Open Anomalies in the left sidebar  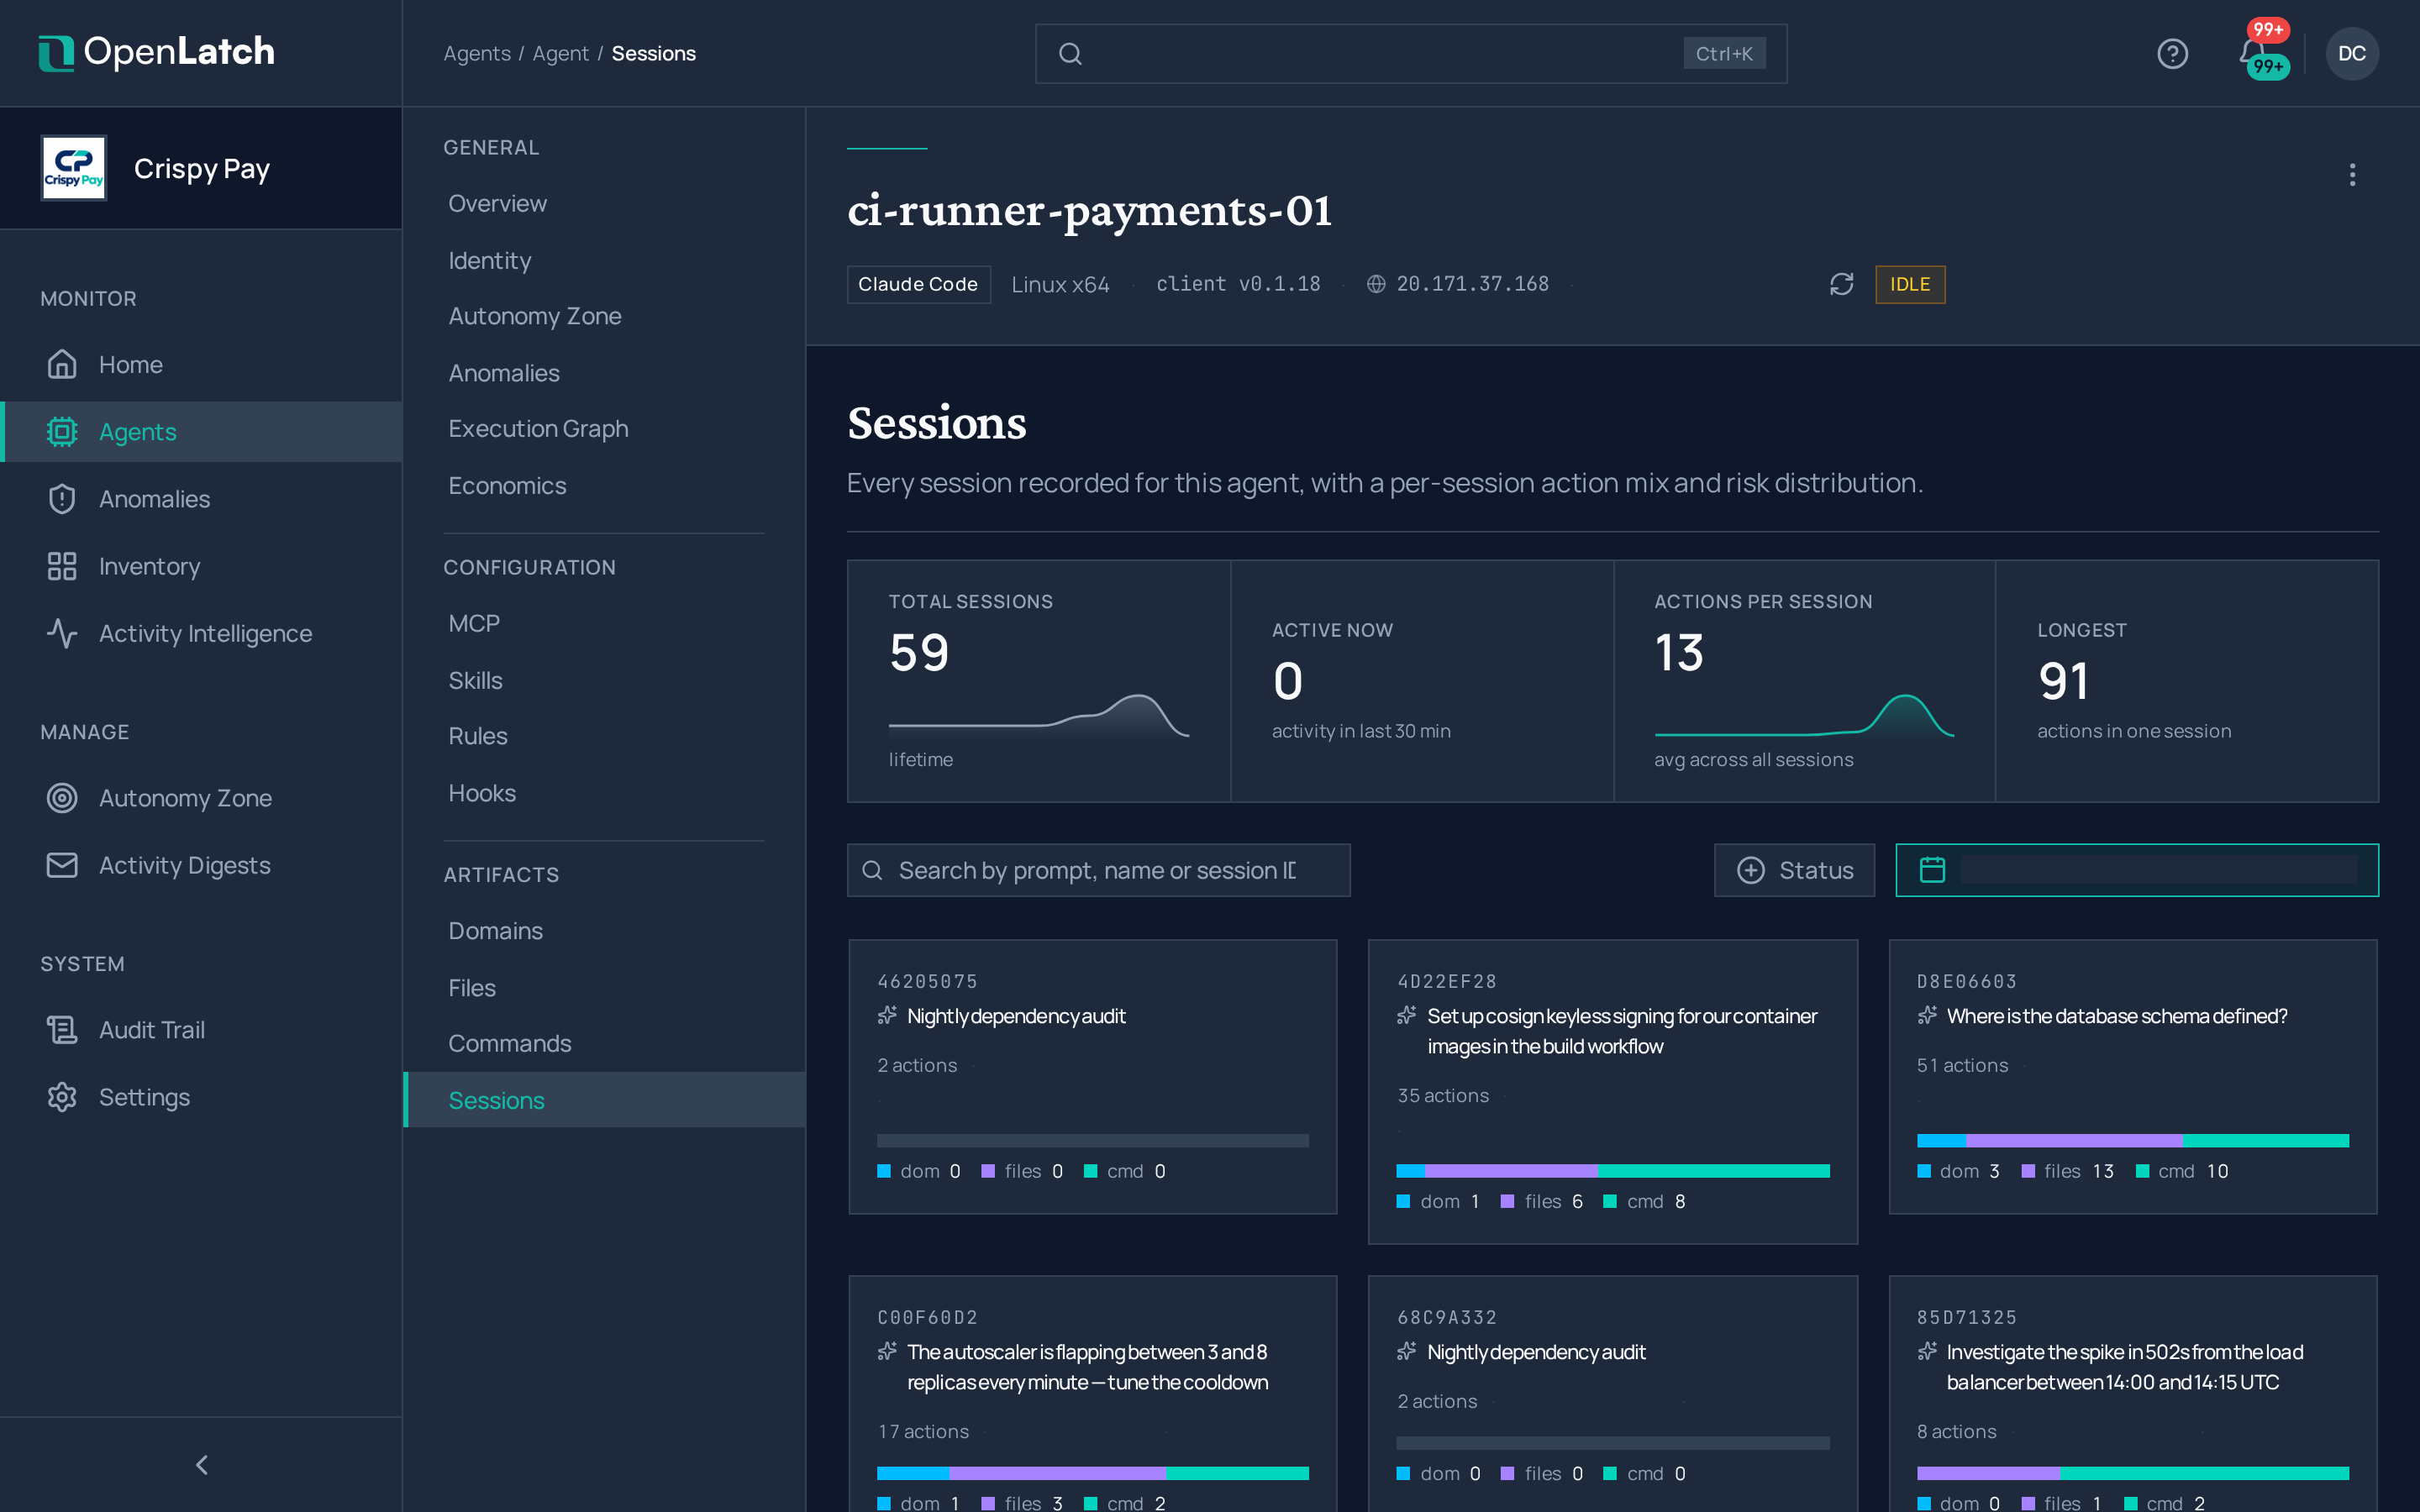click(x=201, y=499)
